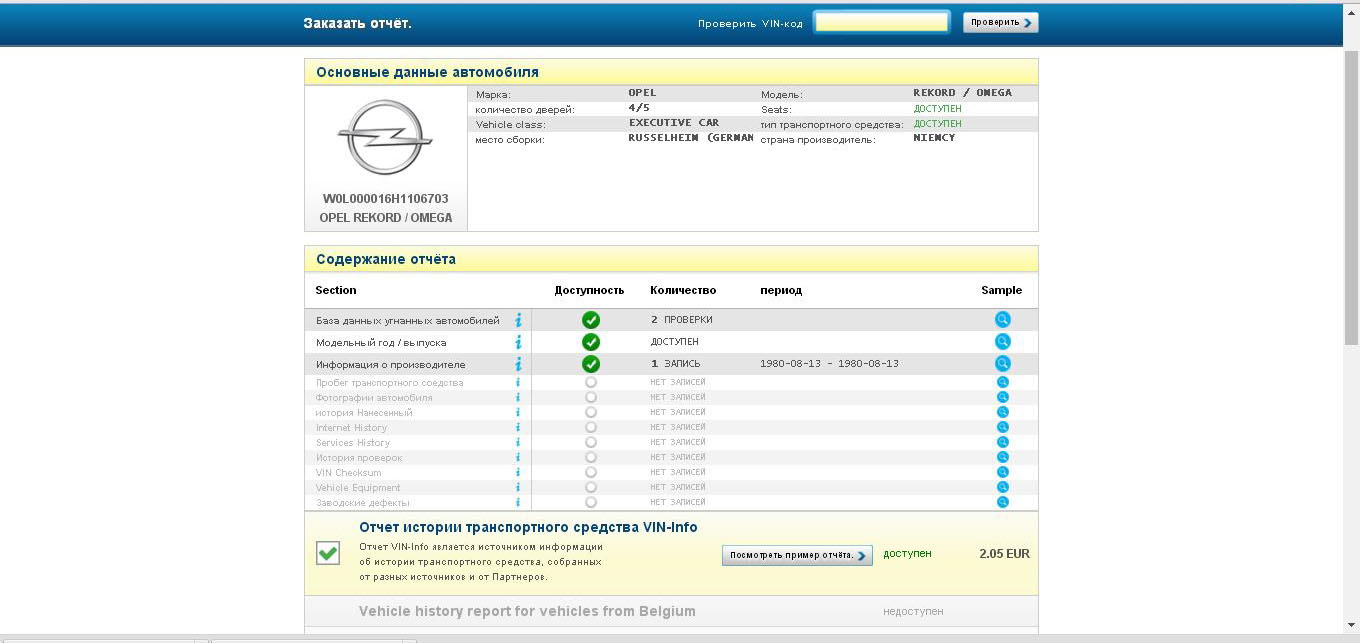
Task: Click Отчет истории транспортного средства VIN-Info title
Action: point(528,527)
